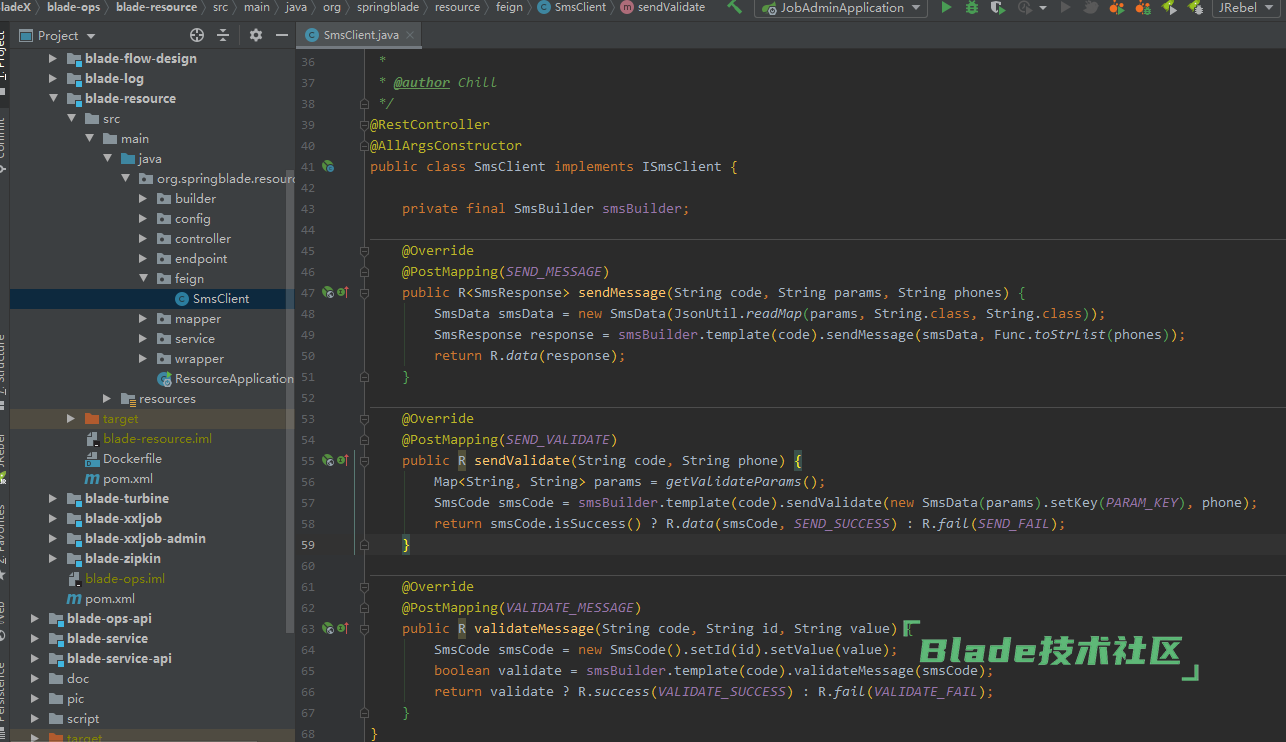1286x742 pixels.
Task: Select SmsClient in the project tree
Action: point(152,299)
